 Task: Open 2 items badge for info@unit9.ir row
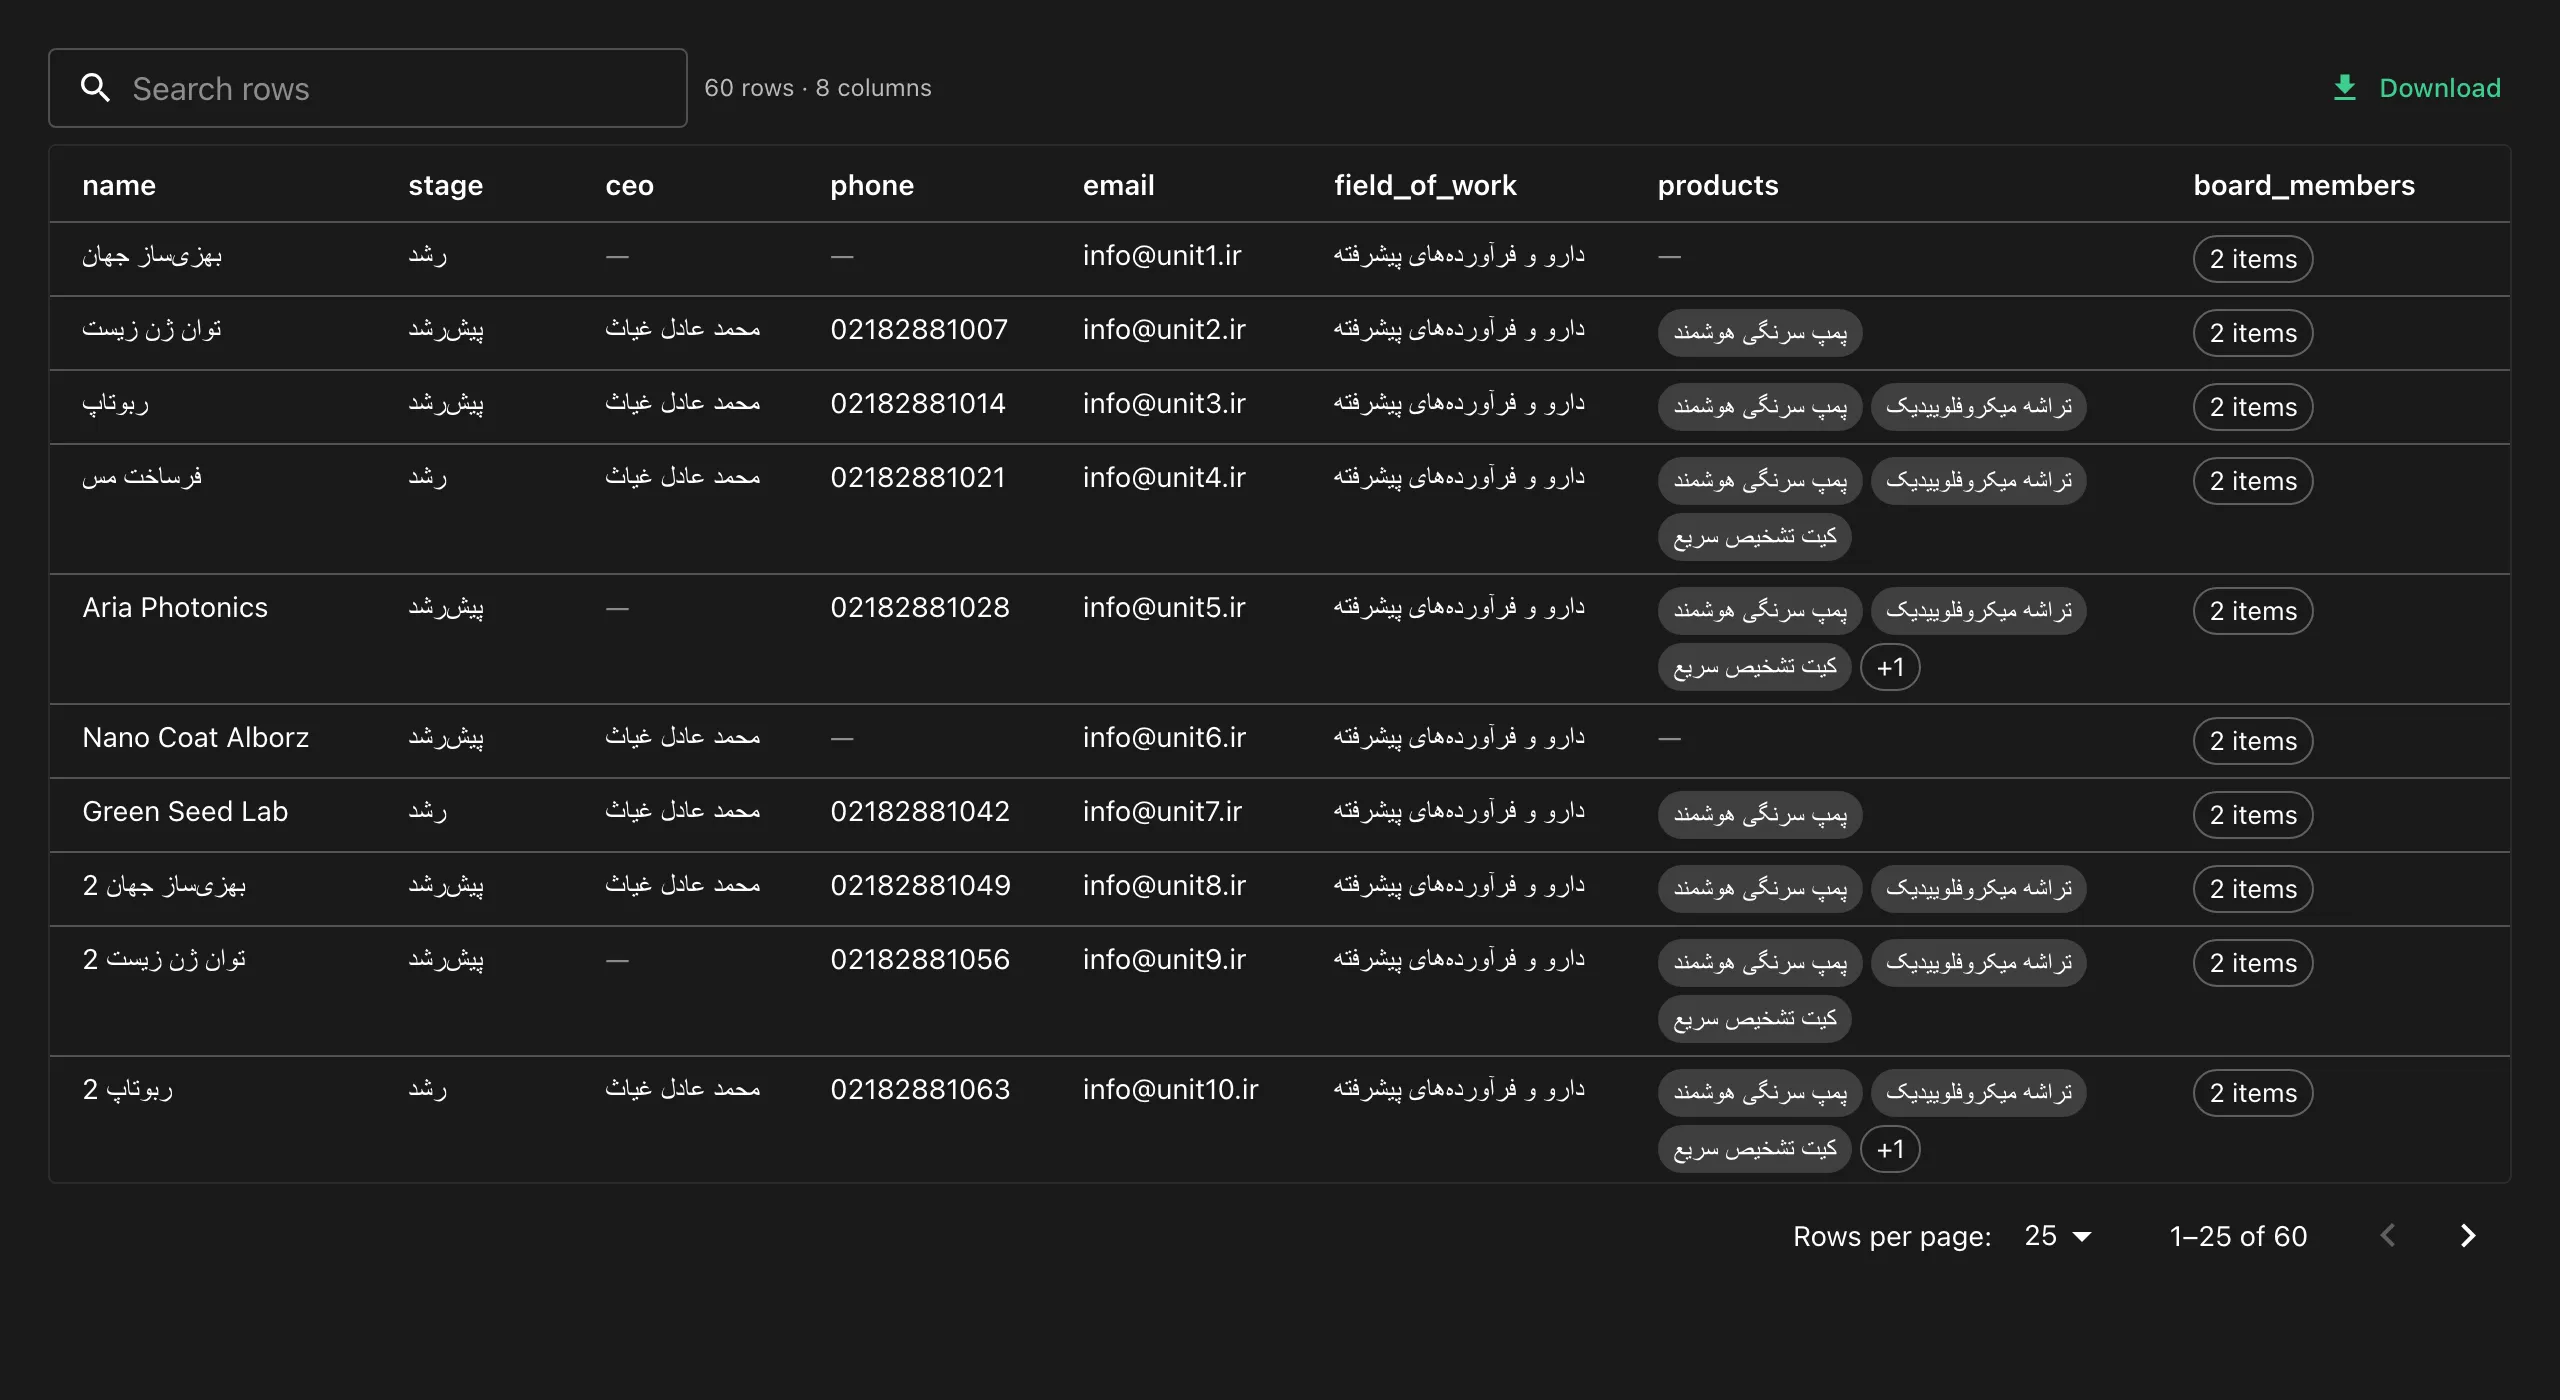(2253, 963)
